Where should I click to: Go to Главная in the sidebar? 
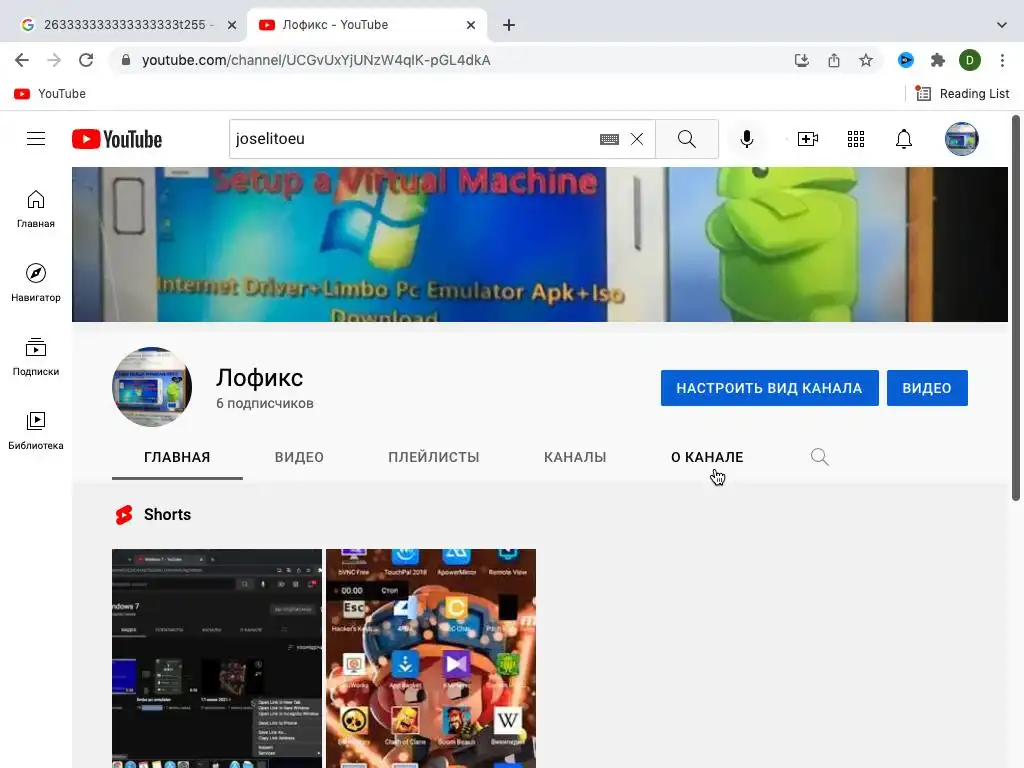tap(36, 209)
